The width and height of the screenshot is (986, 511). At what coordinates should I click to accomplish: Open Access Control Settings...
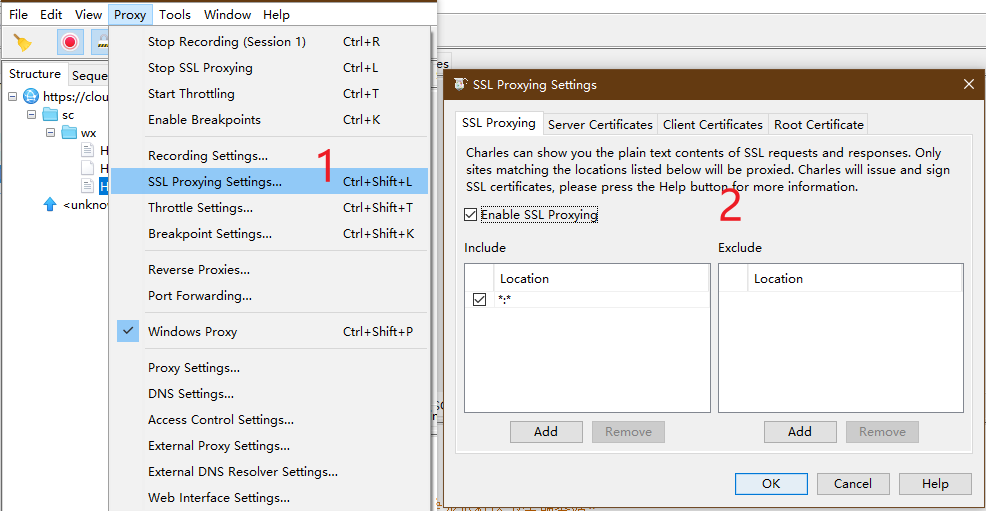point(270,419)
